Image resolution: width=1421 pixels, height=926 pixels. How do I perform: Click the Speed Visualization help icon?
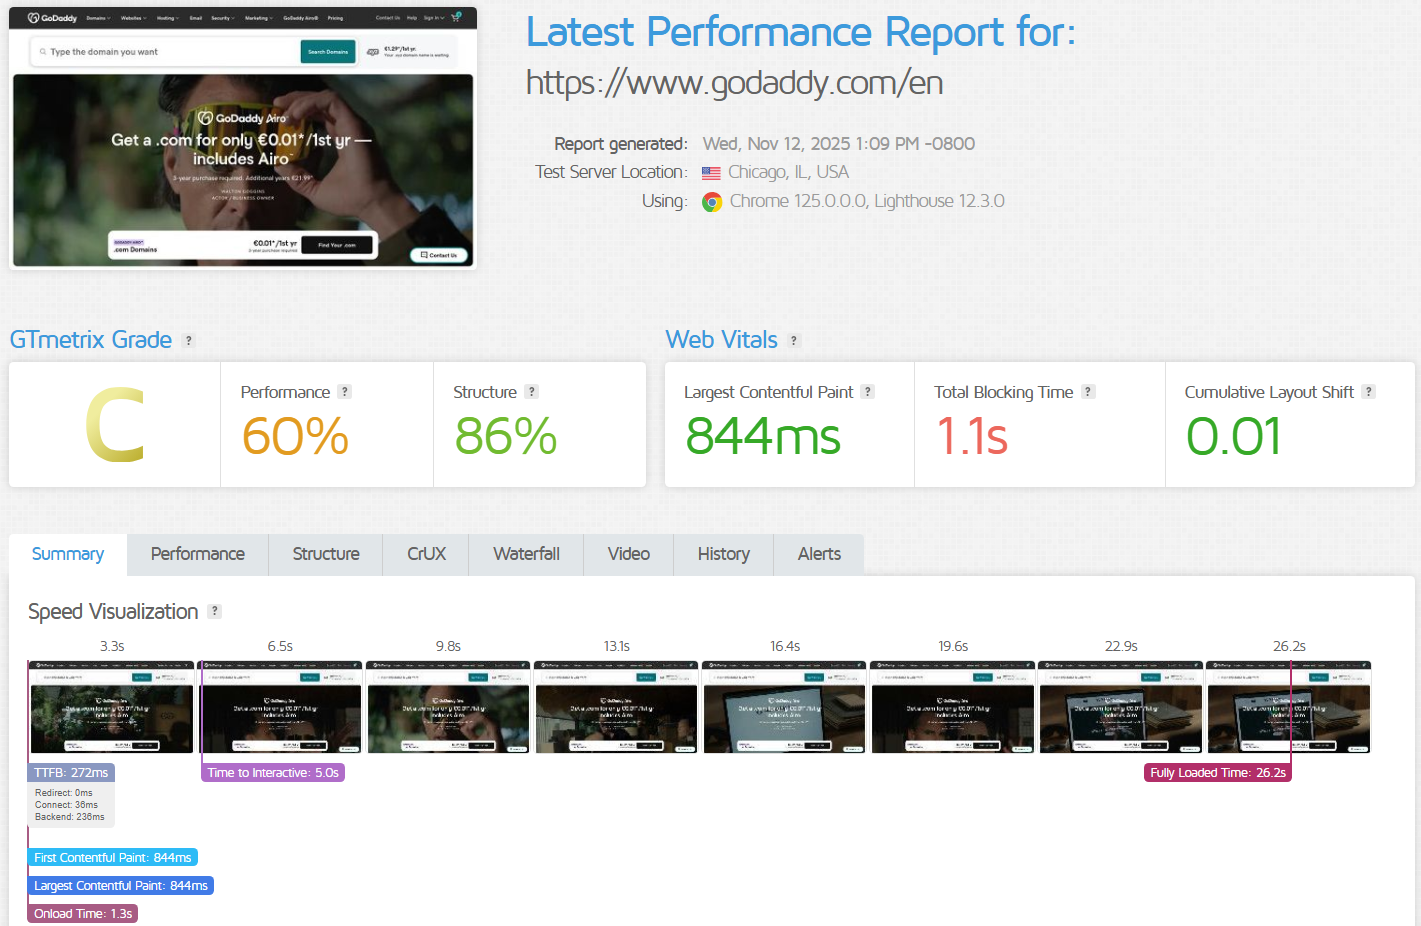tap(214, 611)
